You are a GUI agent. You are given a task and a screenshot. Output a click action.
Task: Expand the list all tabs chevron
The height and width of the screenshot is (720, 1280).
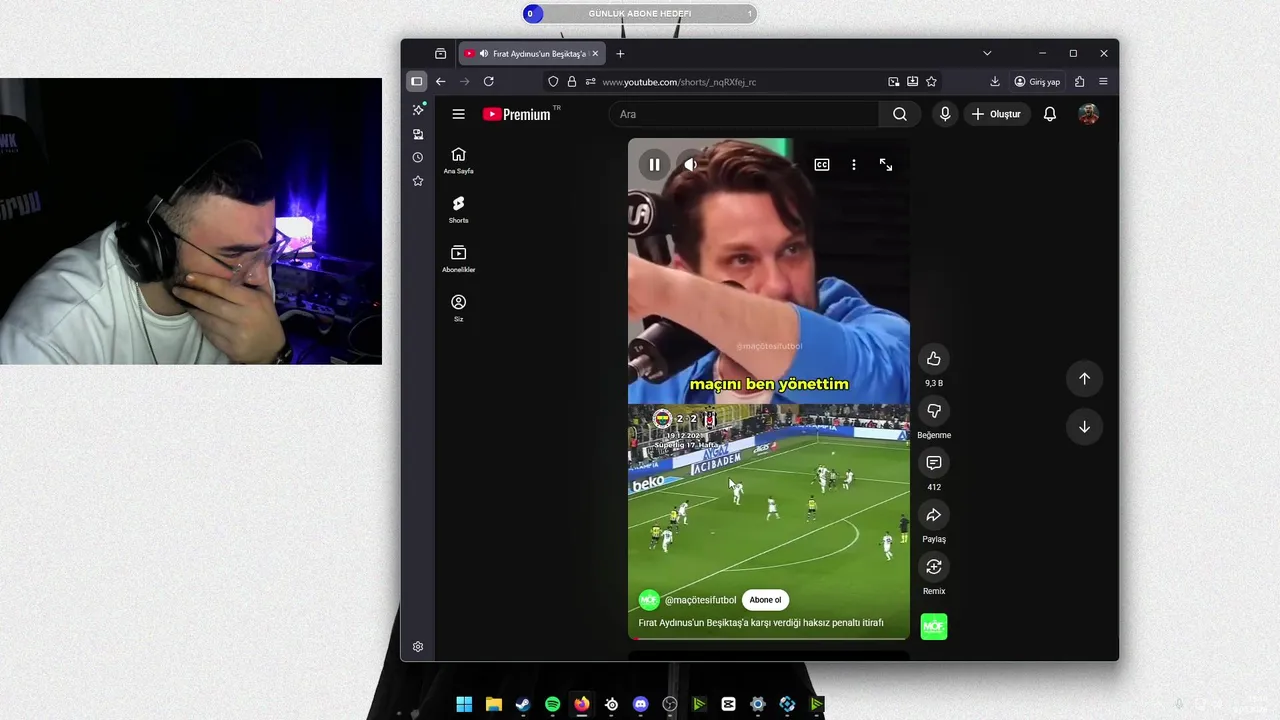987,54
